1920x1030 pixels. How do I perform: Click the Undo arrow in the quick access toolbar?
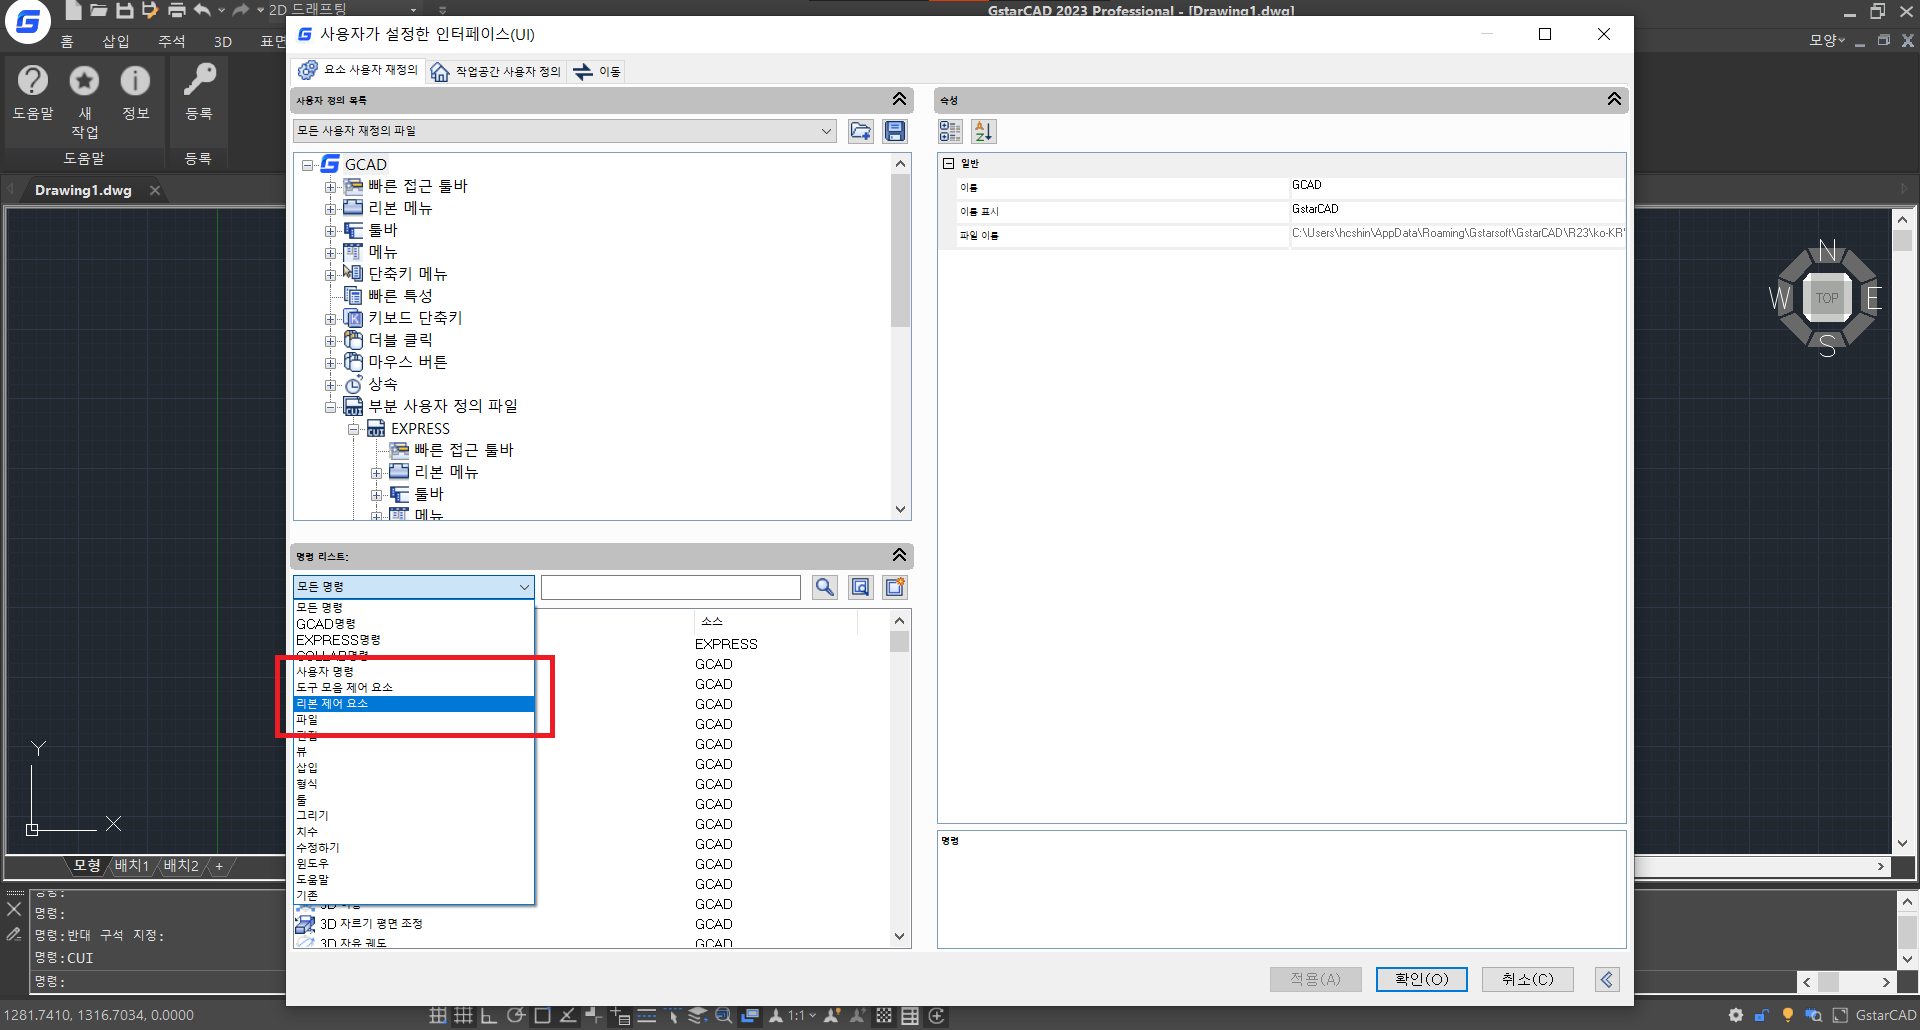[203, 10]
